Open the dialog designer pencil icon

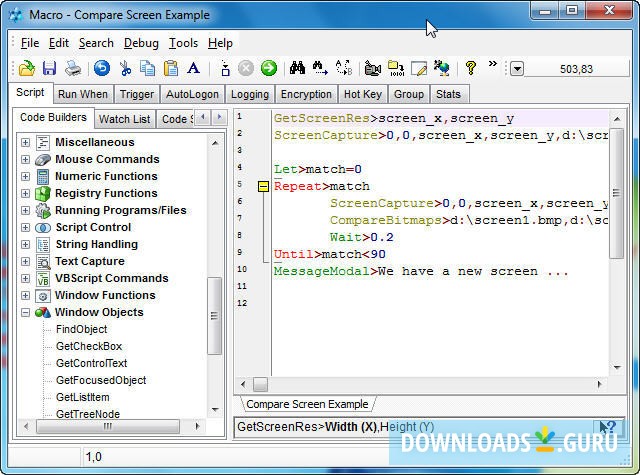tap(419, 68)
